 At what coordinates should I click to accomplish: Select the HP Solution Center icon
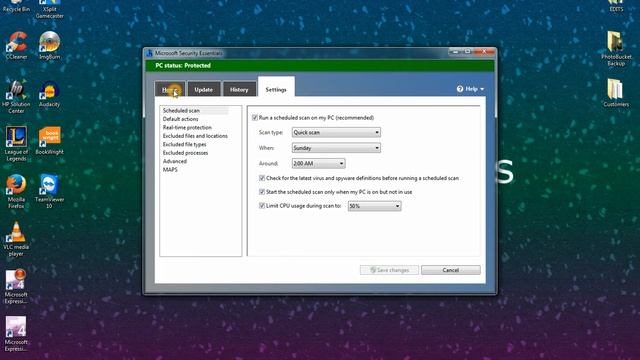click(x=16, y=96)
